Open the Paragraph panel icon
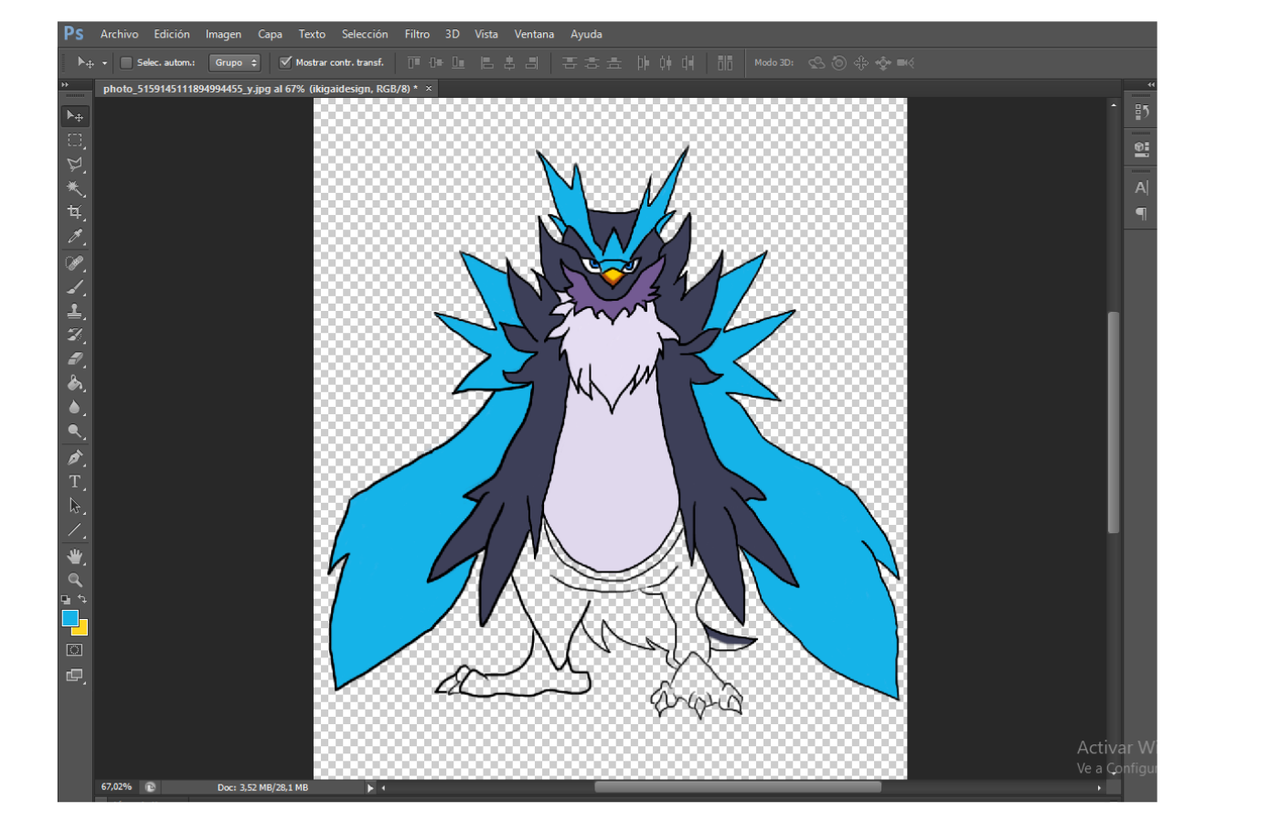Image resolution: width=1280 pixels, height=823 pixels. click(1142, 213)
